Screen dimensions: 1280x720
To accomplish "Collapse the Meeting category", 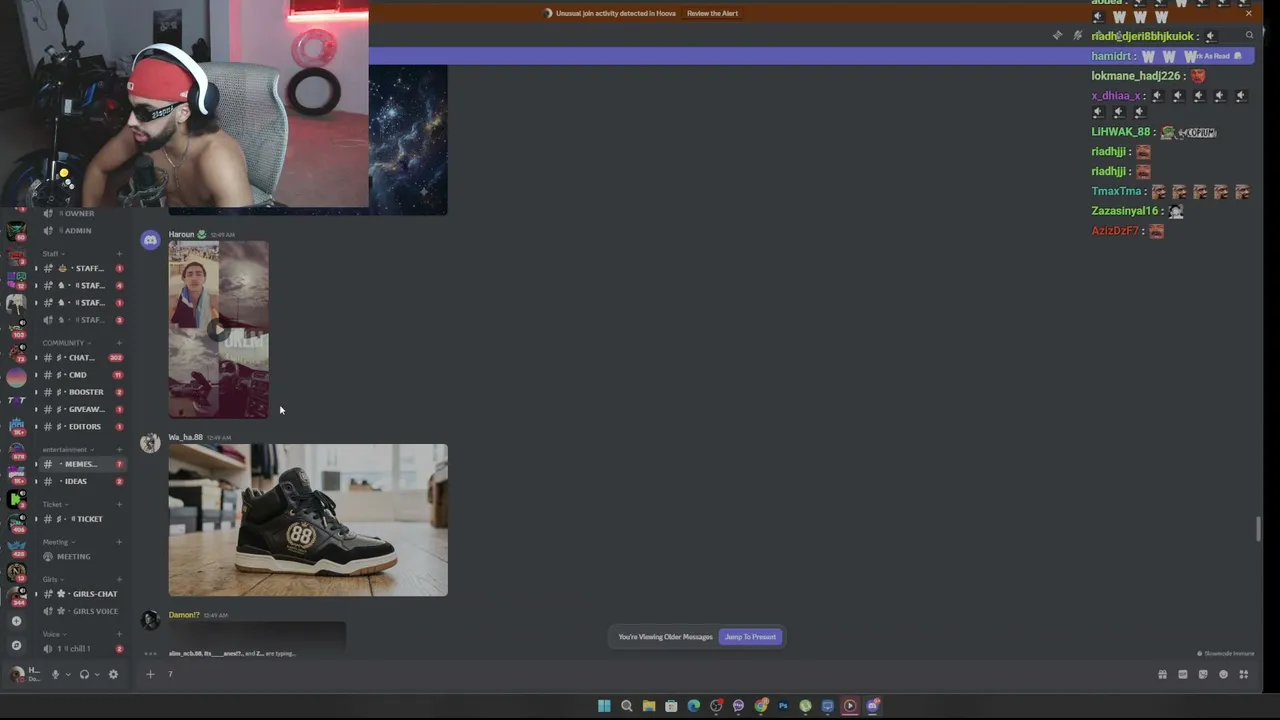I will tap(58, 542).
